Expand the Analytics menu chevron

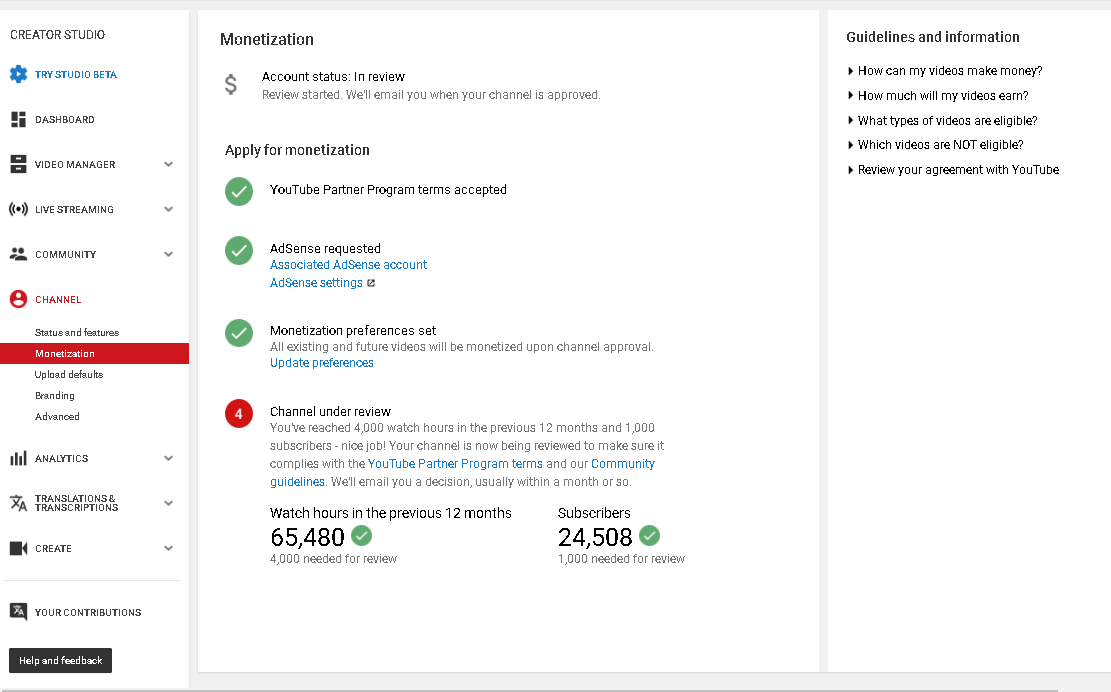[x=169, y=458]
